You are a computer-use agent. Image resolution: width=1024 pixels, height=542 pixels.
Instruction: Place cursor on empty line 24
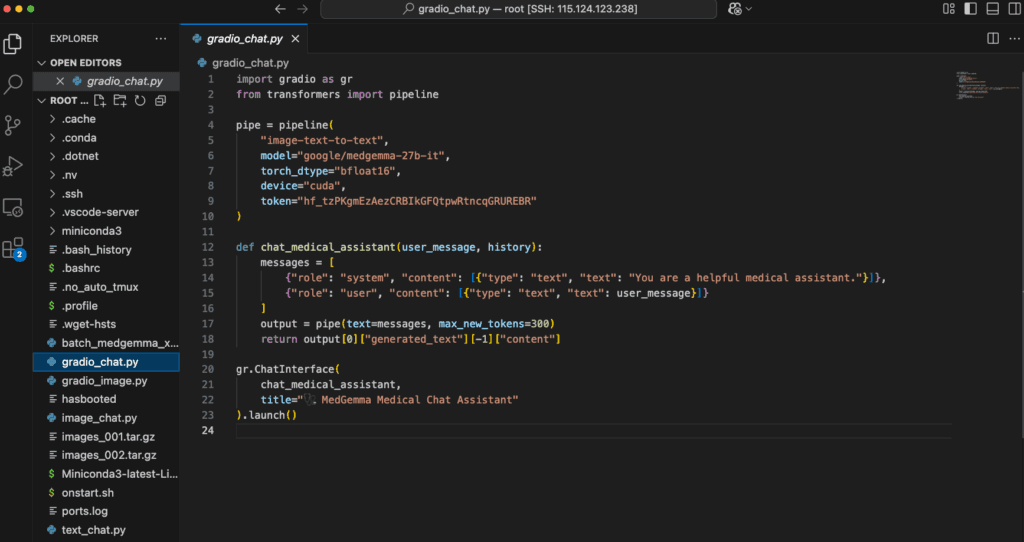(x=593, y=430)
